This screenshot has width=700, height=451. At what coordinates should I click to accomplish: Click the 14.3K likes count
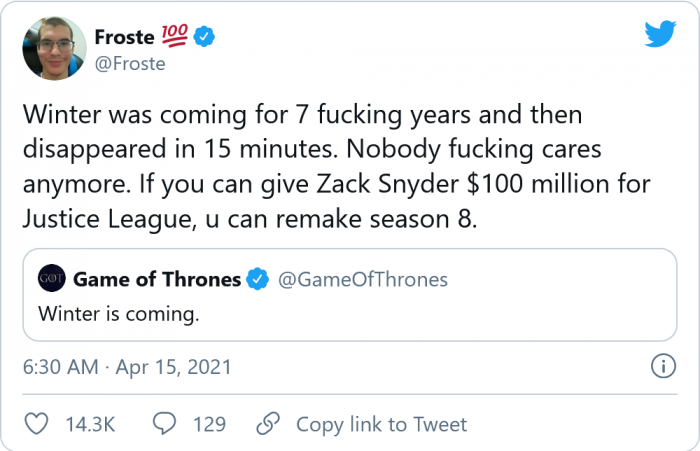[90, 424]
